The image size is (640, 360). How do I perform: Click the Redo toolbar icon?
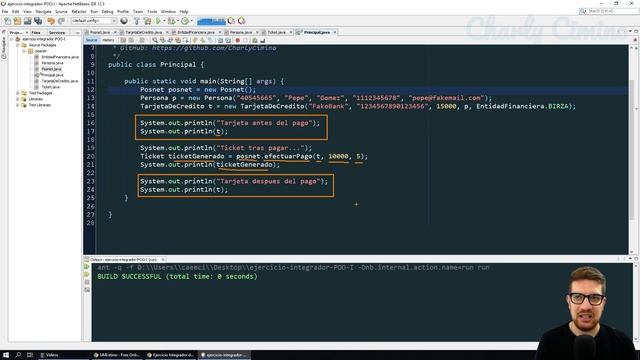pyautogui.click(x=61, y=21)
